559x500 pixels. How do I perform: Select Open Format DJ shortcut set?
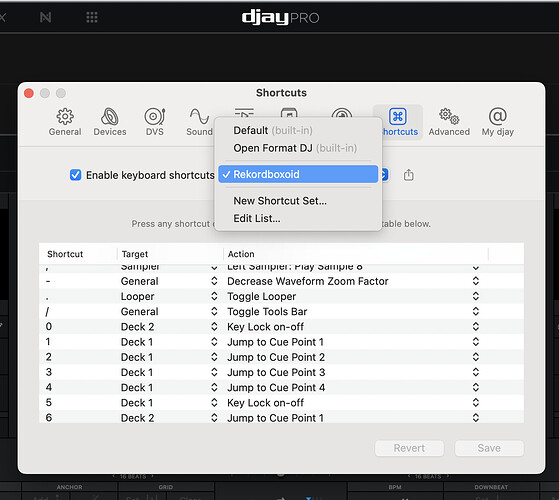click(x=298, y=148)
